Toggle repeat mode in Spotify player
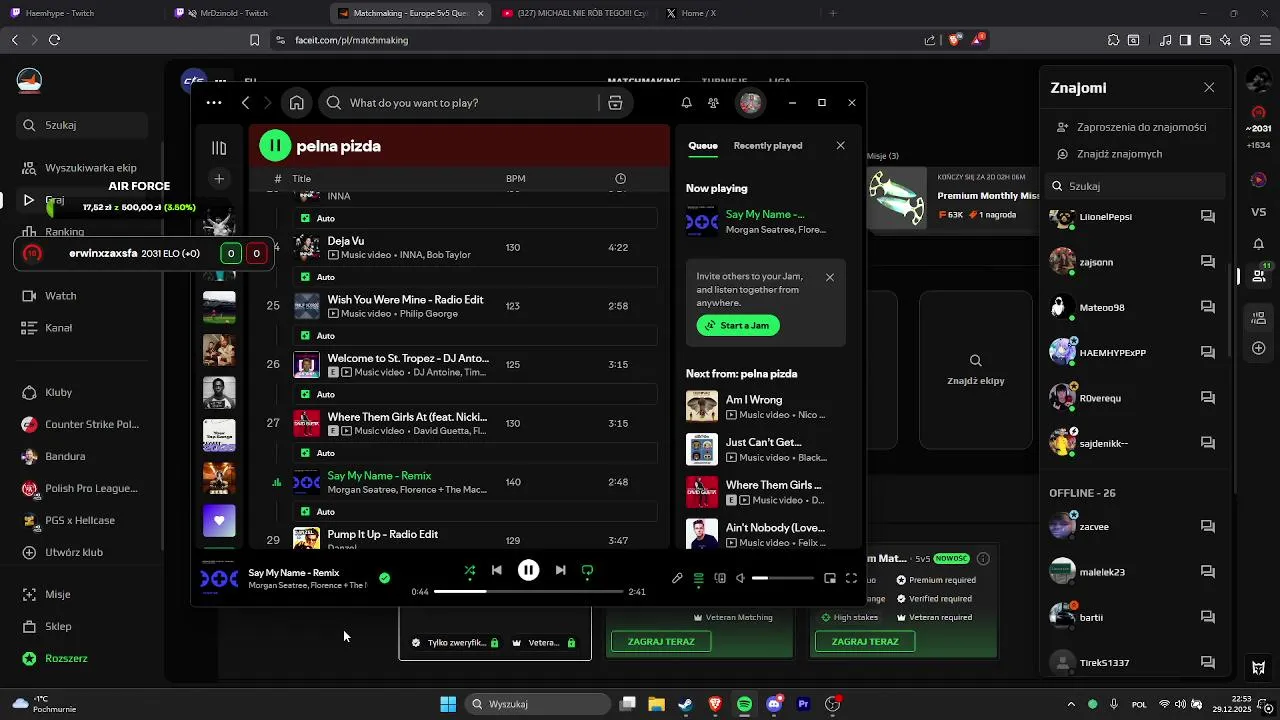1280x720 pixels. [x=587, y=571]
